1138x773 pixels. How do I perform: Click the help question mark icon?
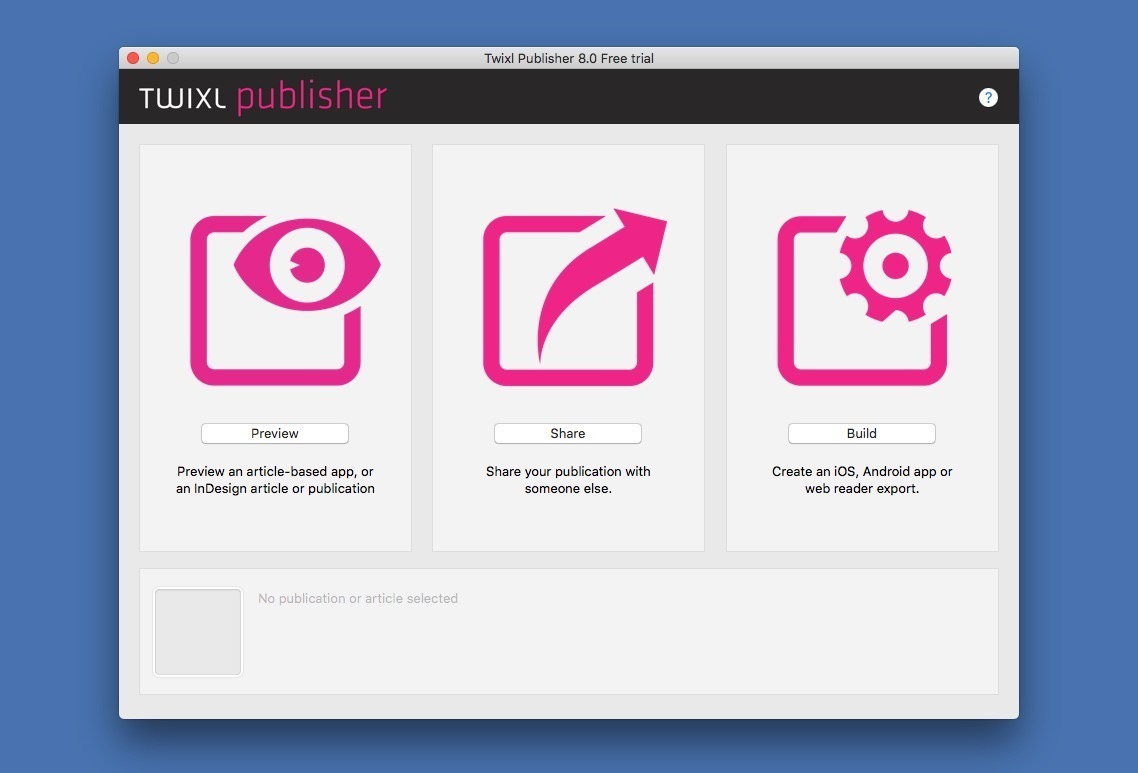pyautogui.click(x=988, y=97)
